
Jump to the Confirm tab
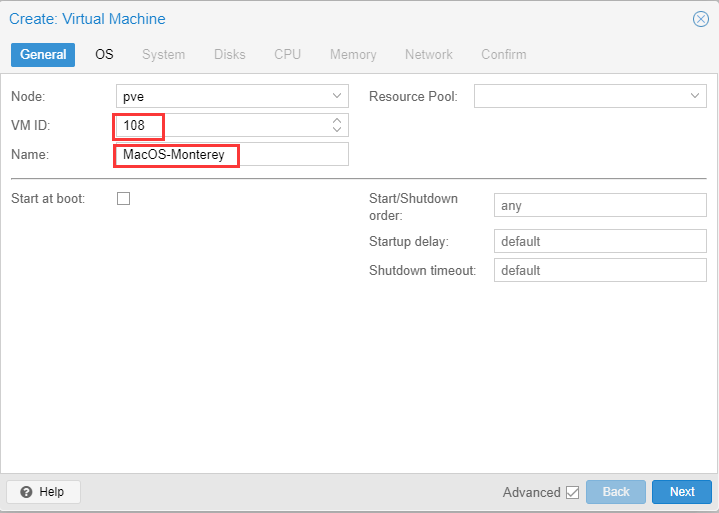(x=503, y=54)
